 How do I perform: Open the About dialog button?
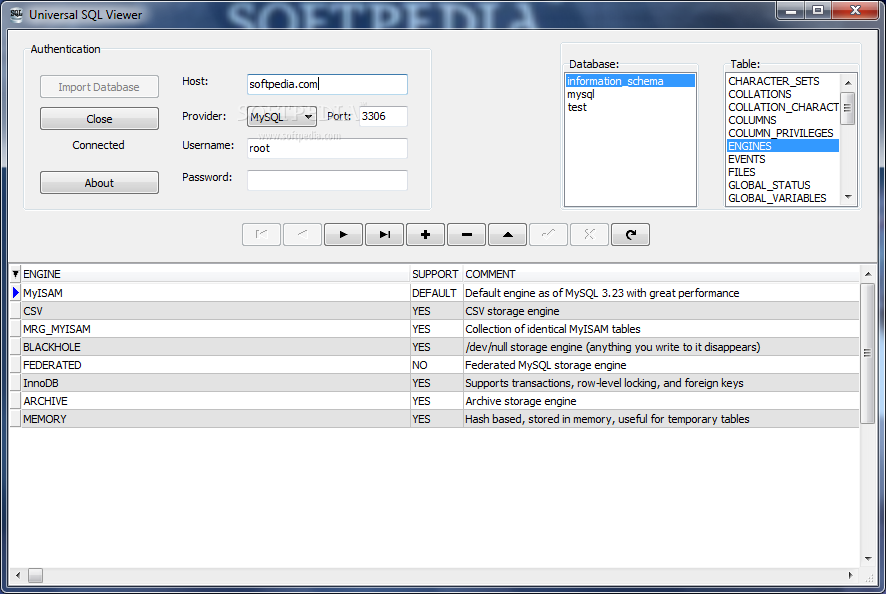(99, 183)
